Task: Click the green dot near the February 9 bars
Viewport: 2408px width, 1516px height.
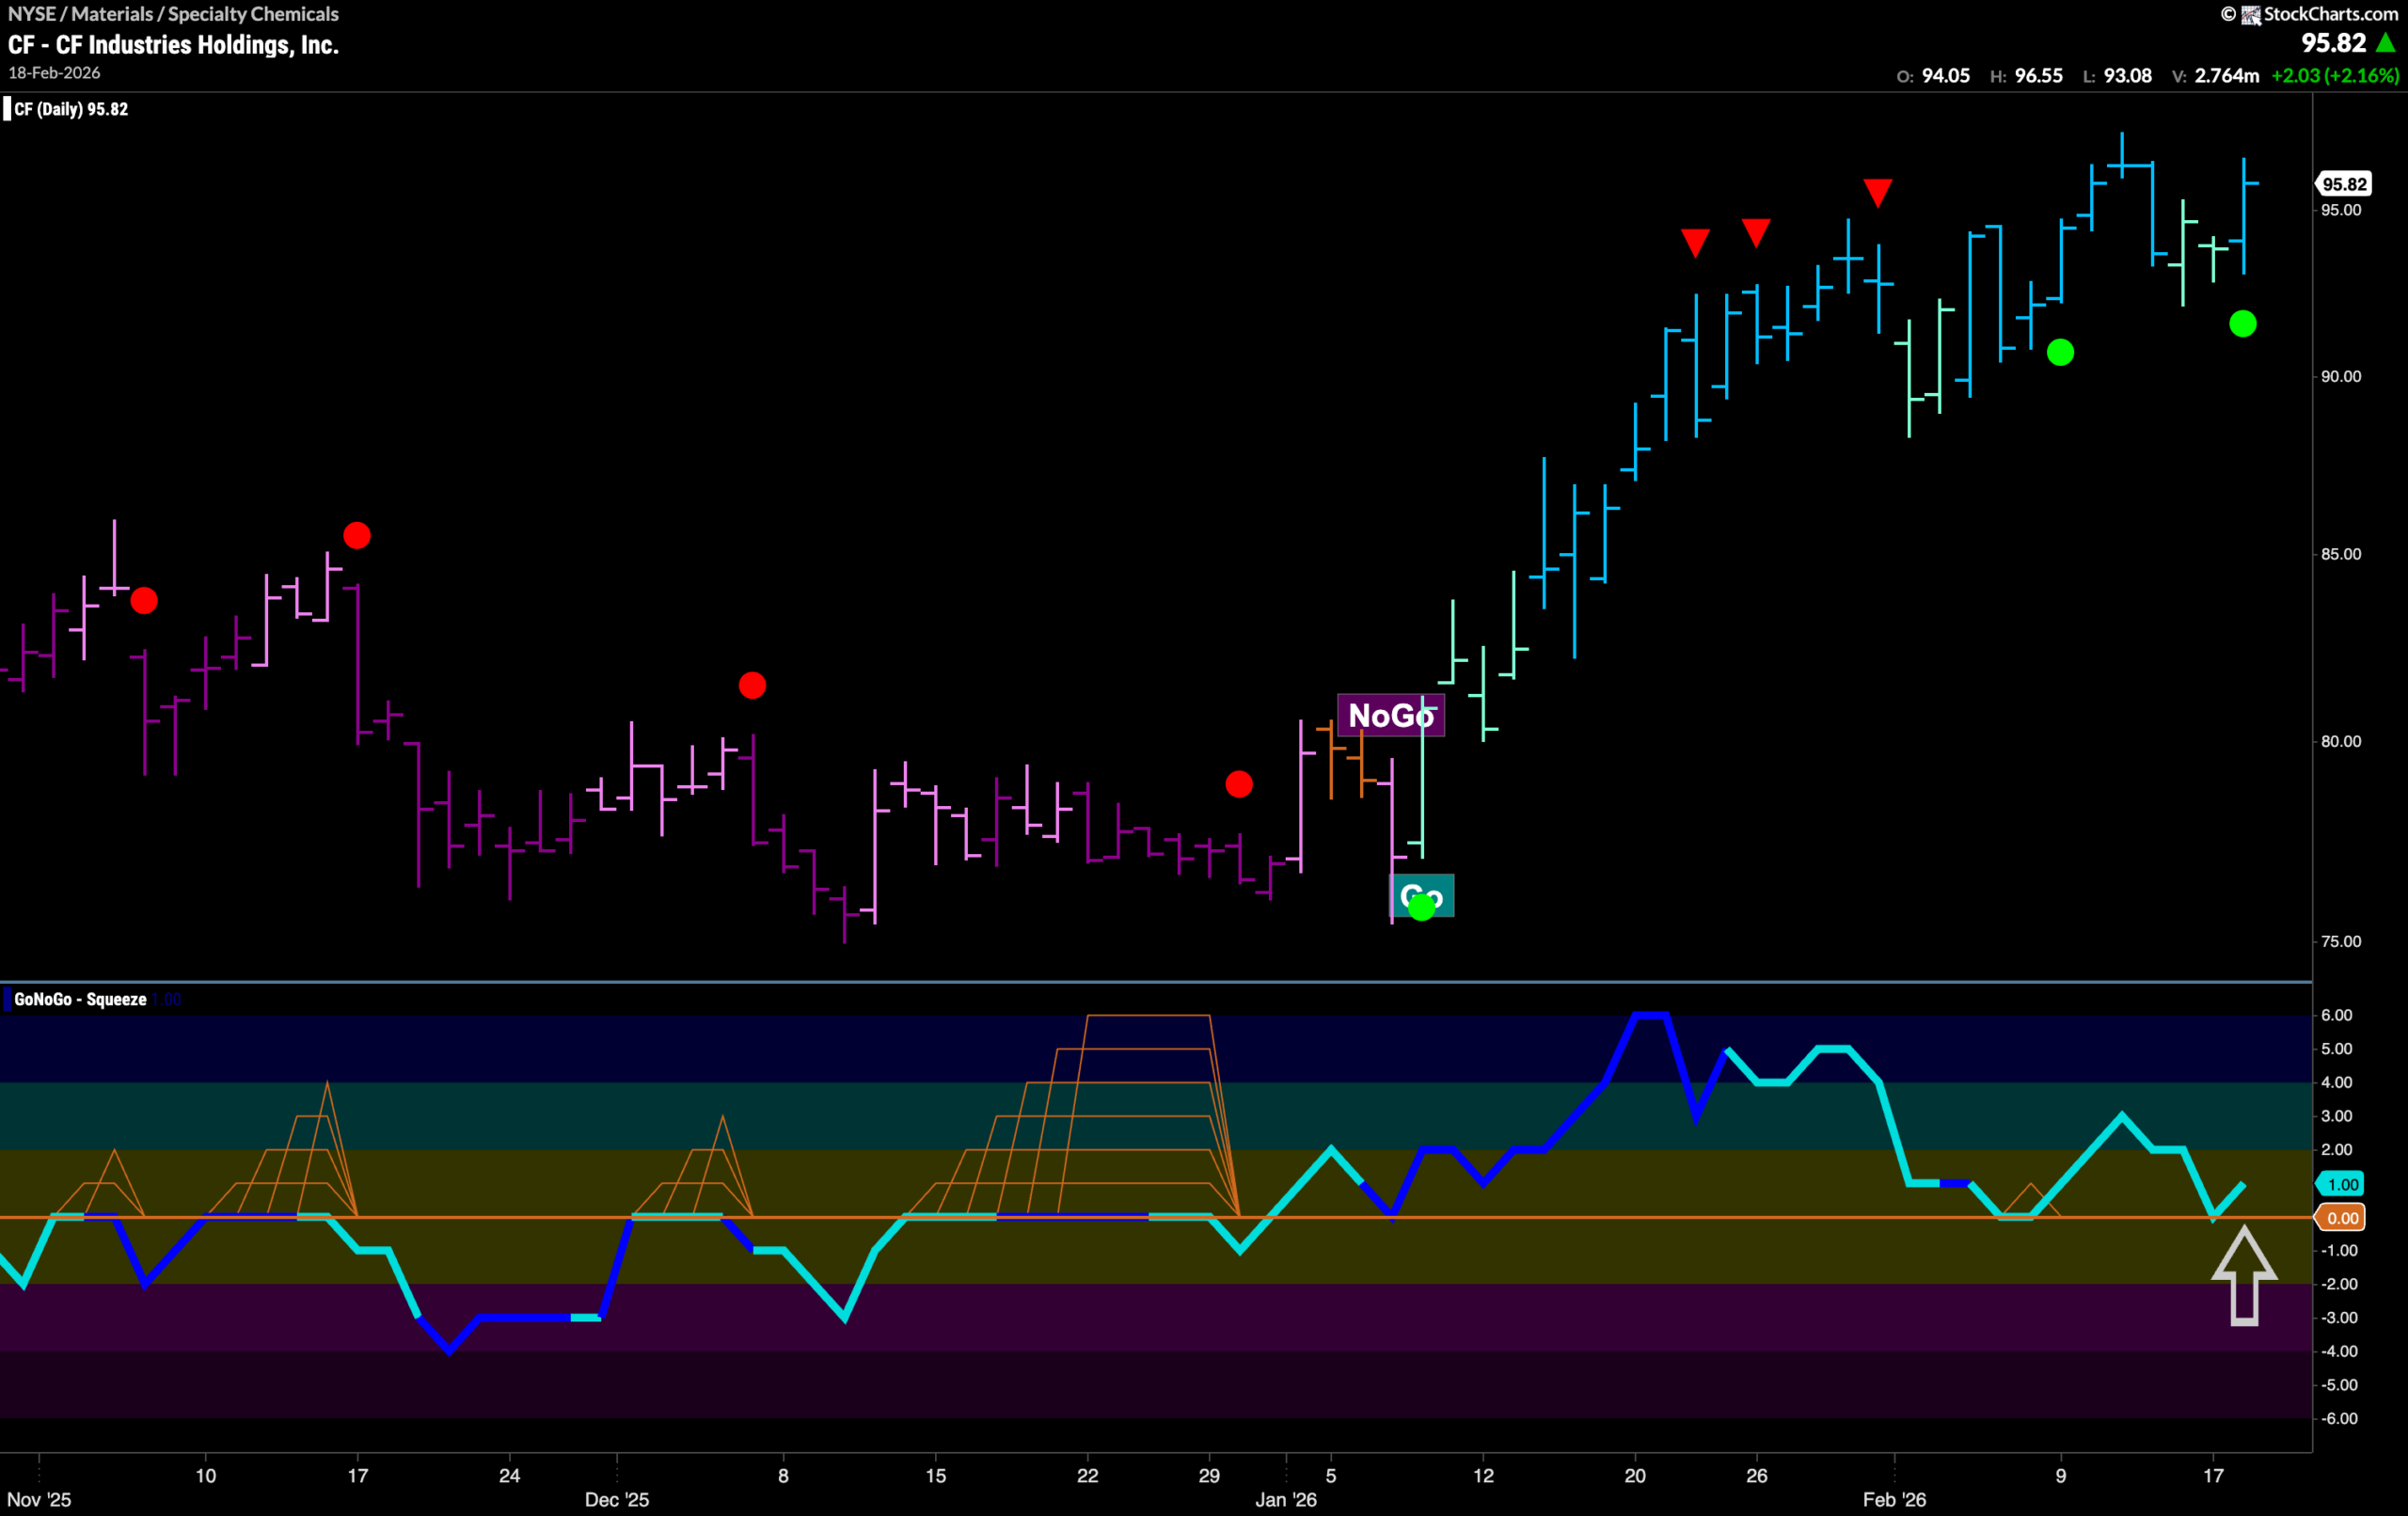Action: click(x=2060, y=353)
